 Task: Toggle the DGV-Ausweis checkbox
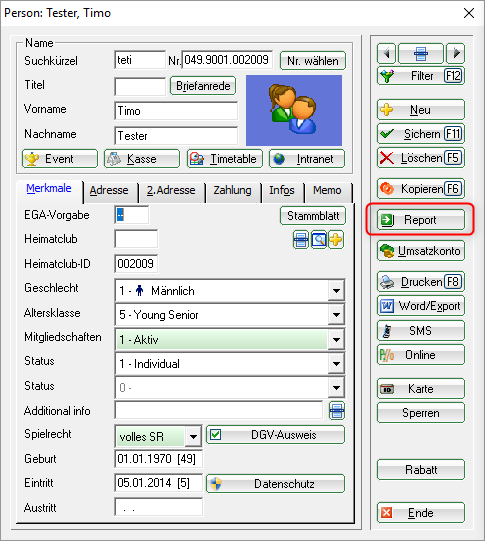(216, 434)
